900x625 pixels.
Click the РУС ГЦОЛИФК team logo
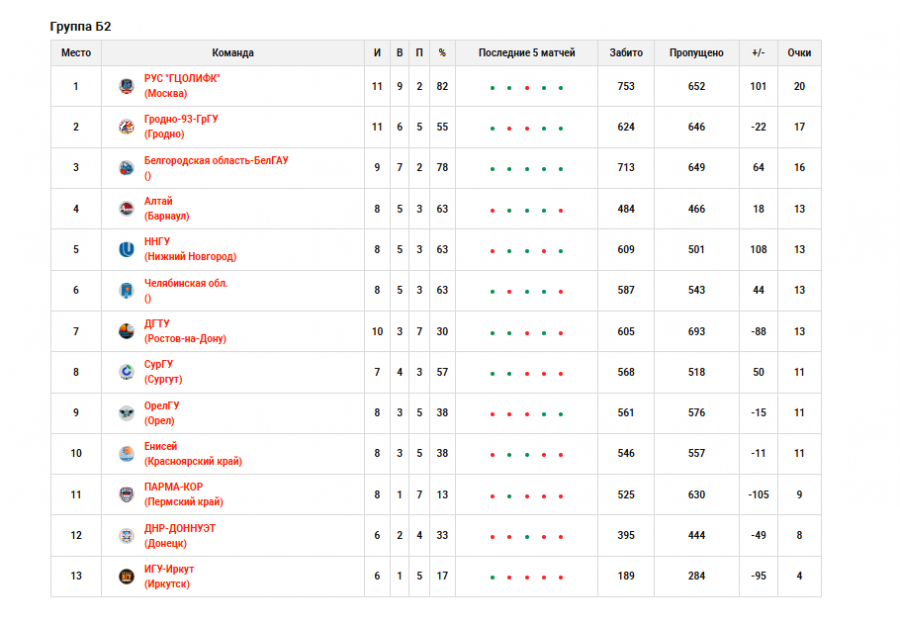click(x=126, y=86)
